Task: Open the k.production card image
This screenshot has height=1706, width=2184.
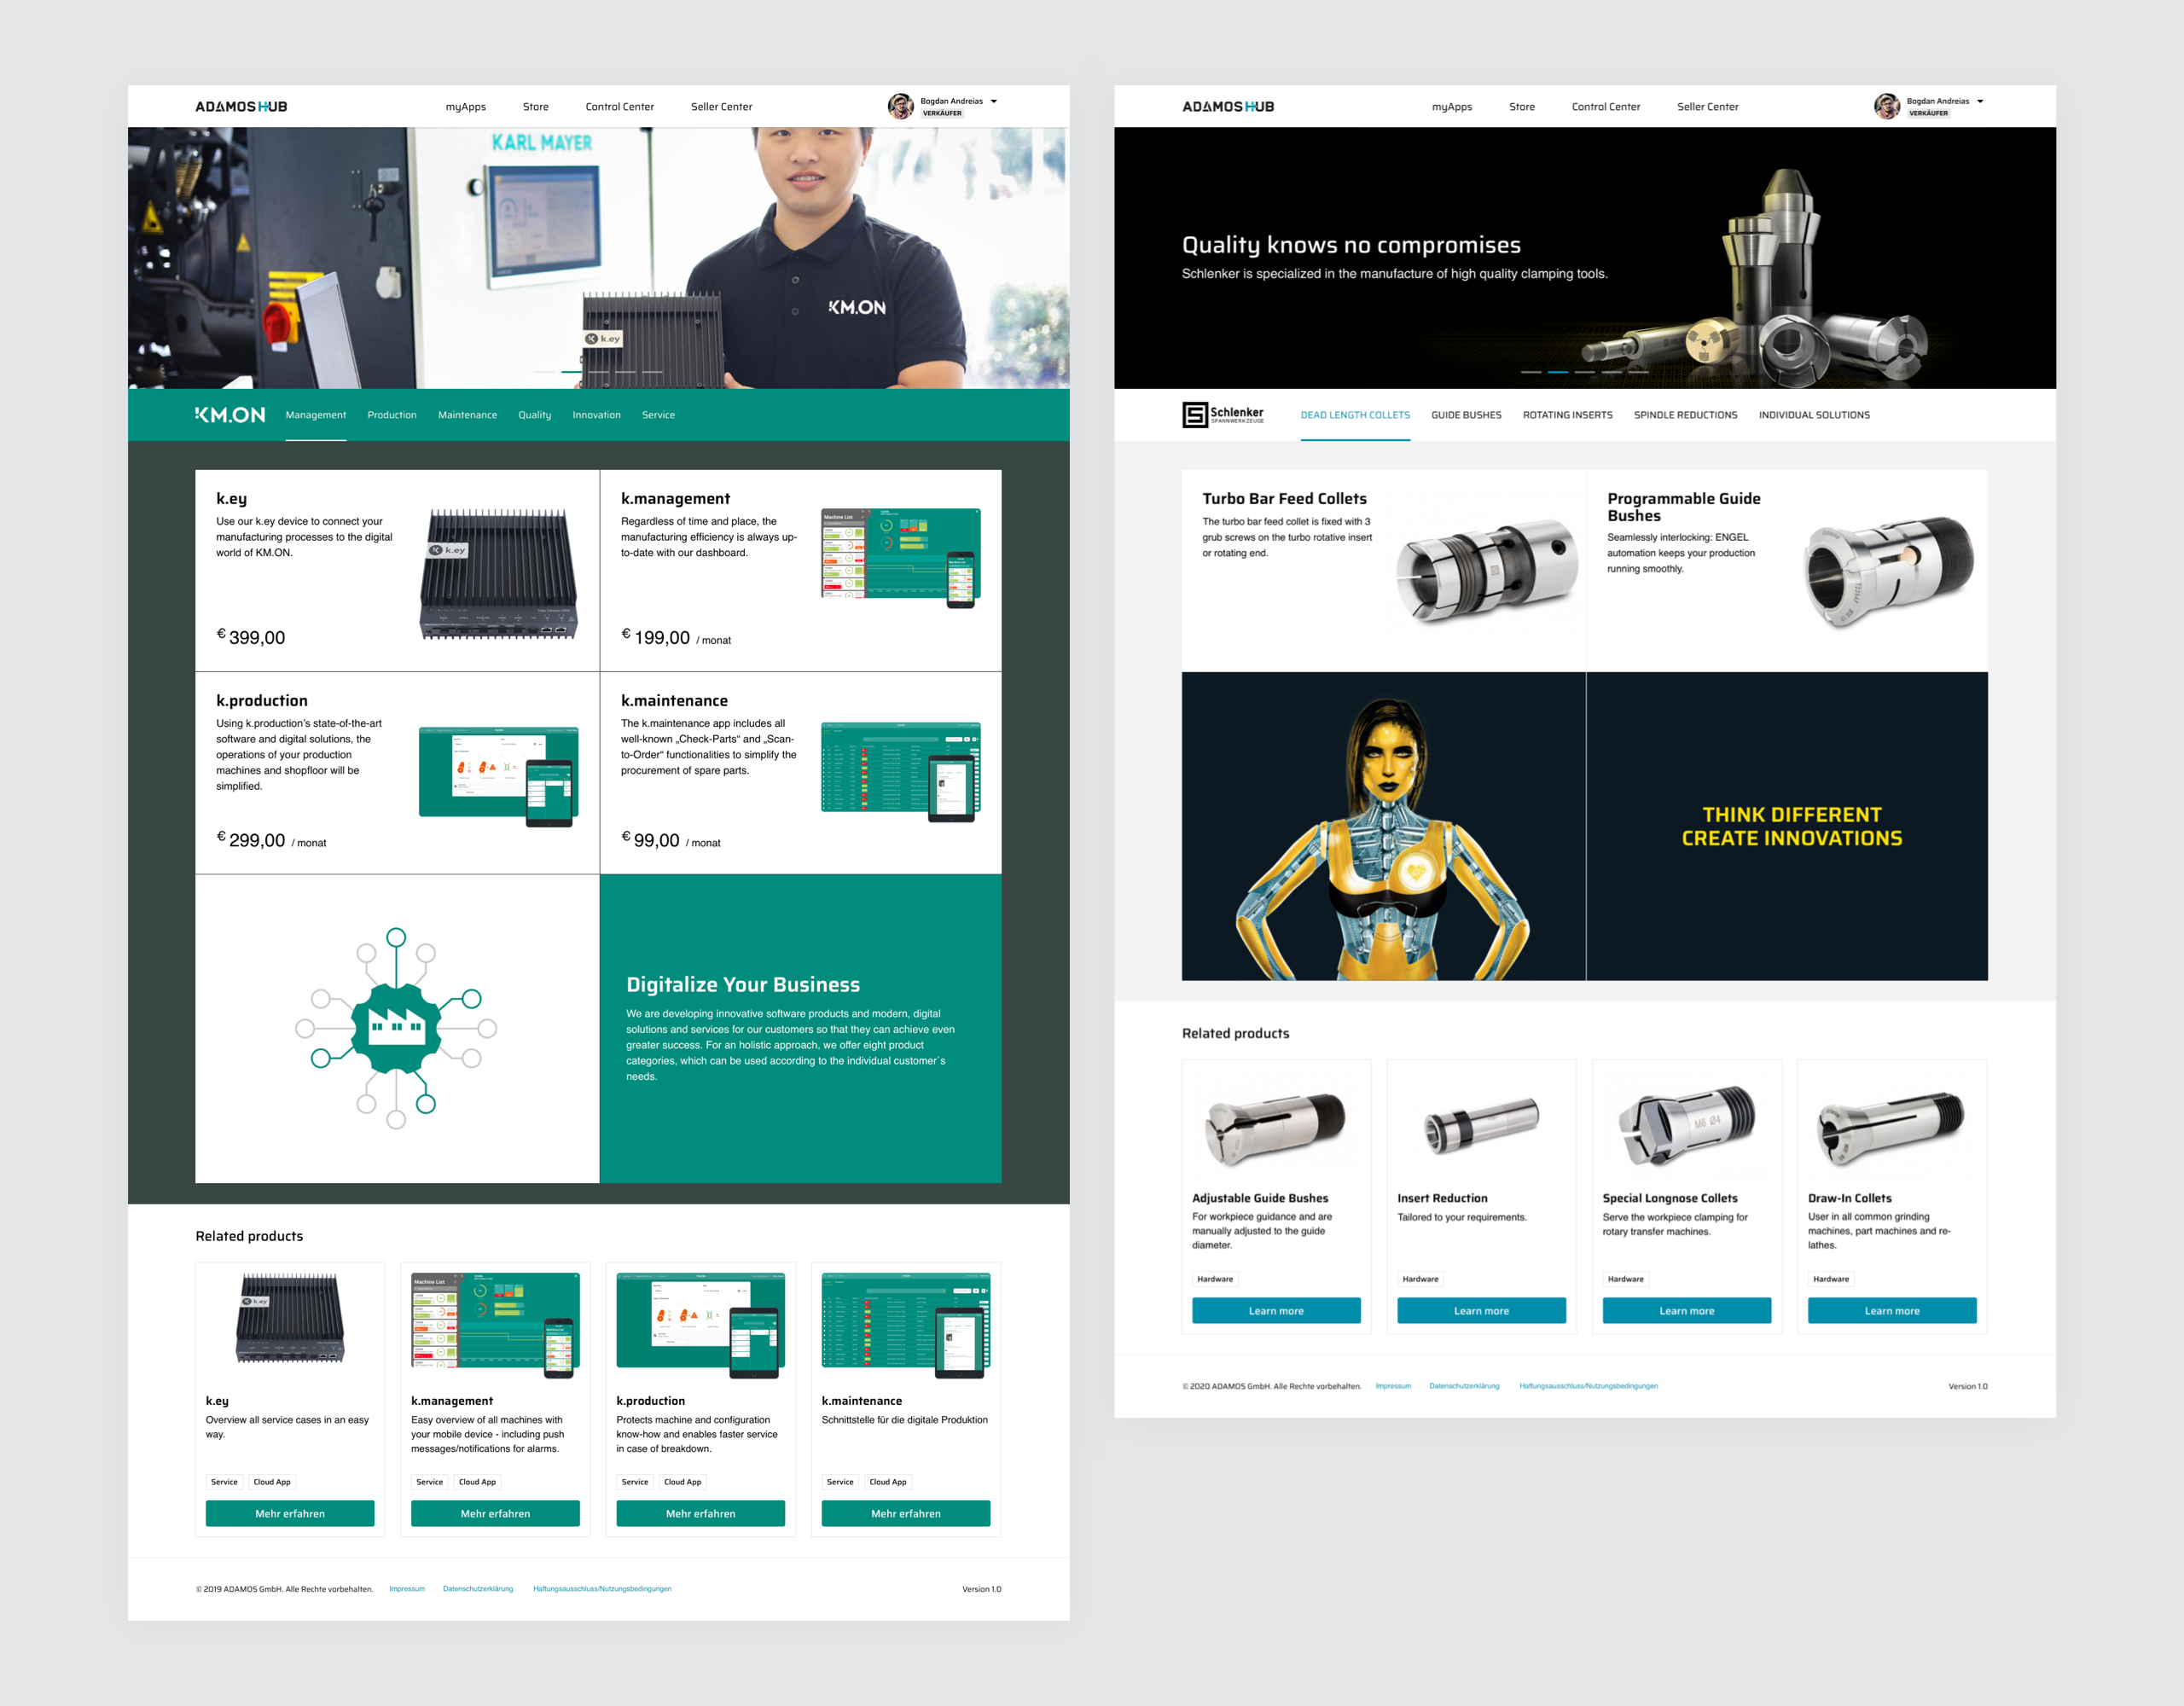Action: click(499, 777)
